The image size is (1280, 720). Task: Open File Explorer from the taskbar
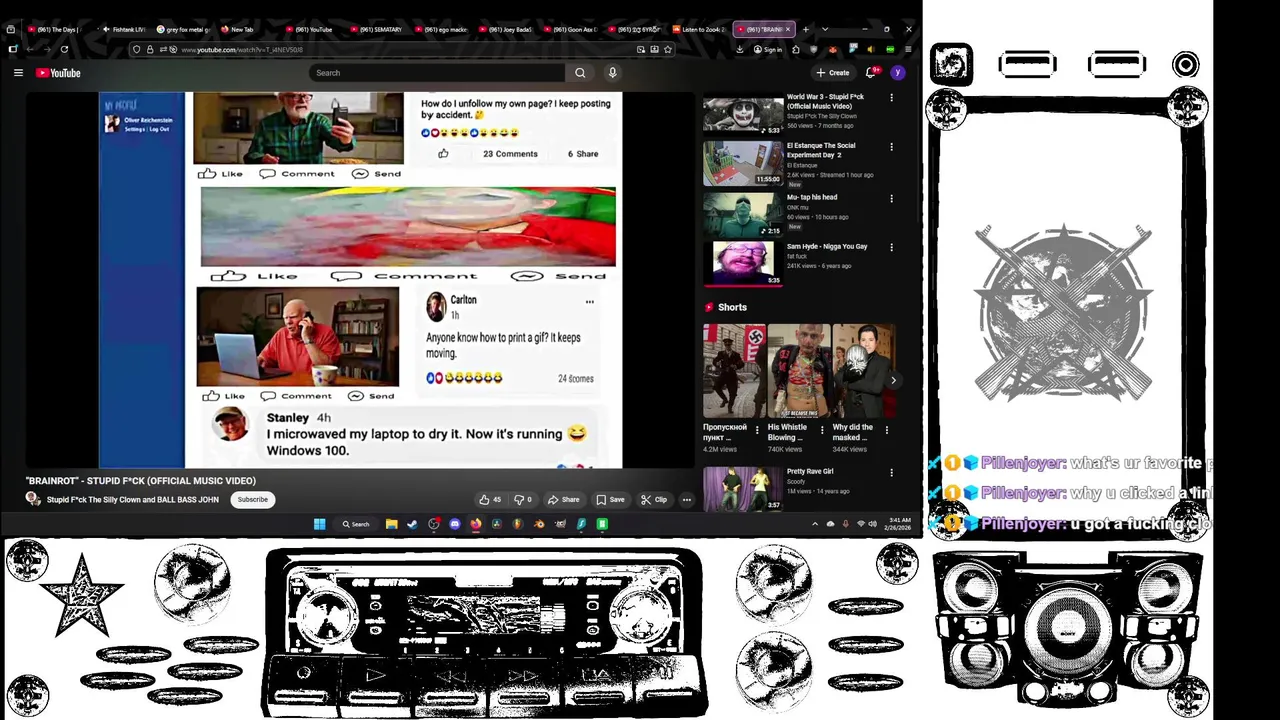point(391,524)
